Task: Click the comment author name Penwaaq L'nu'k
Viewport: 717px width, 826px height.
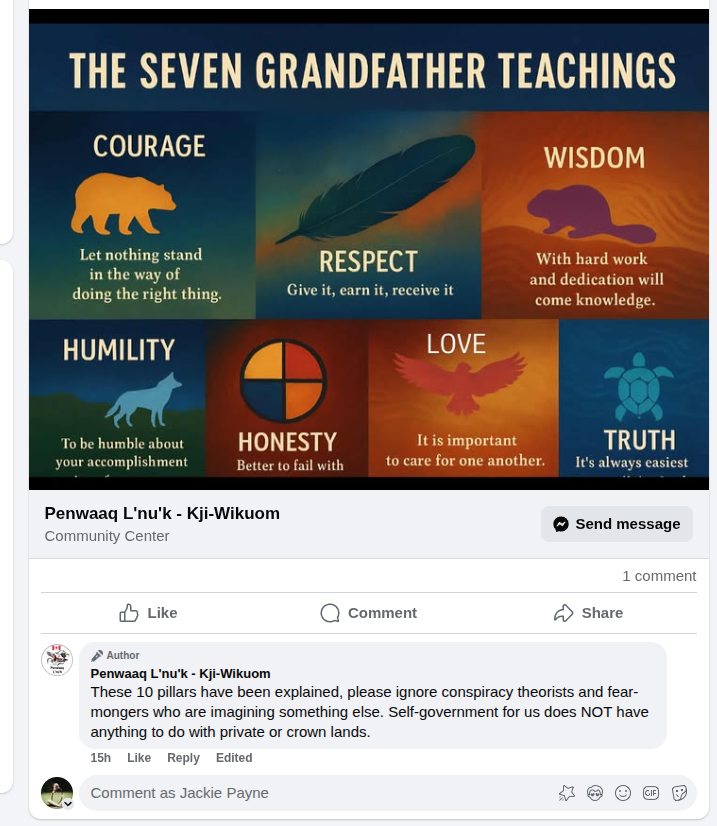Action: point(180,674)
